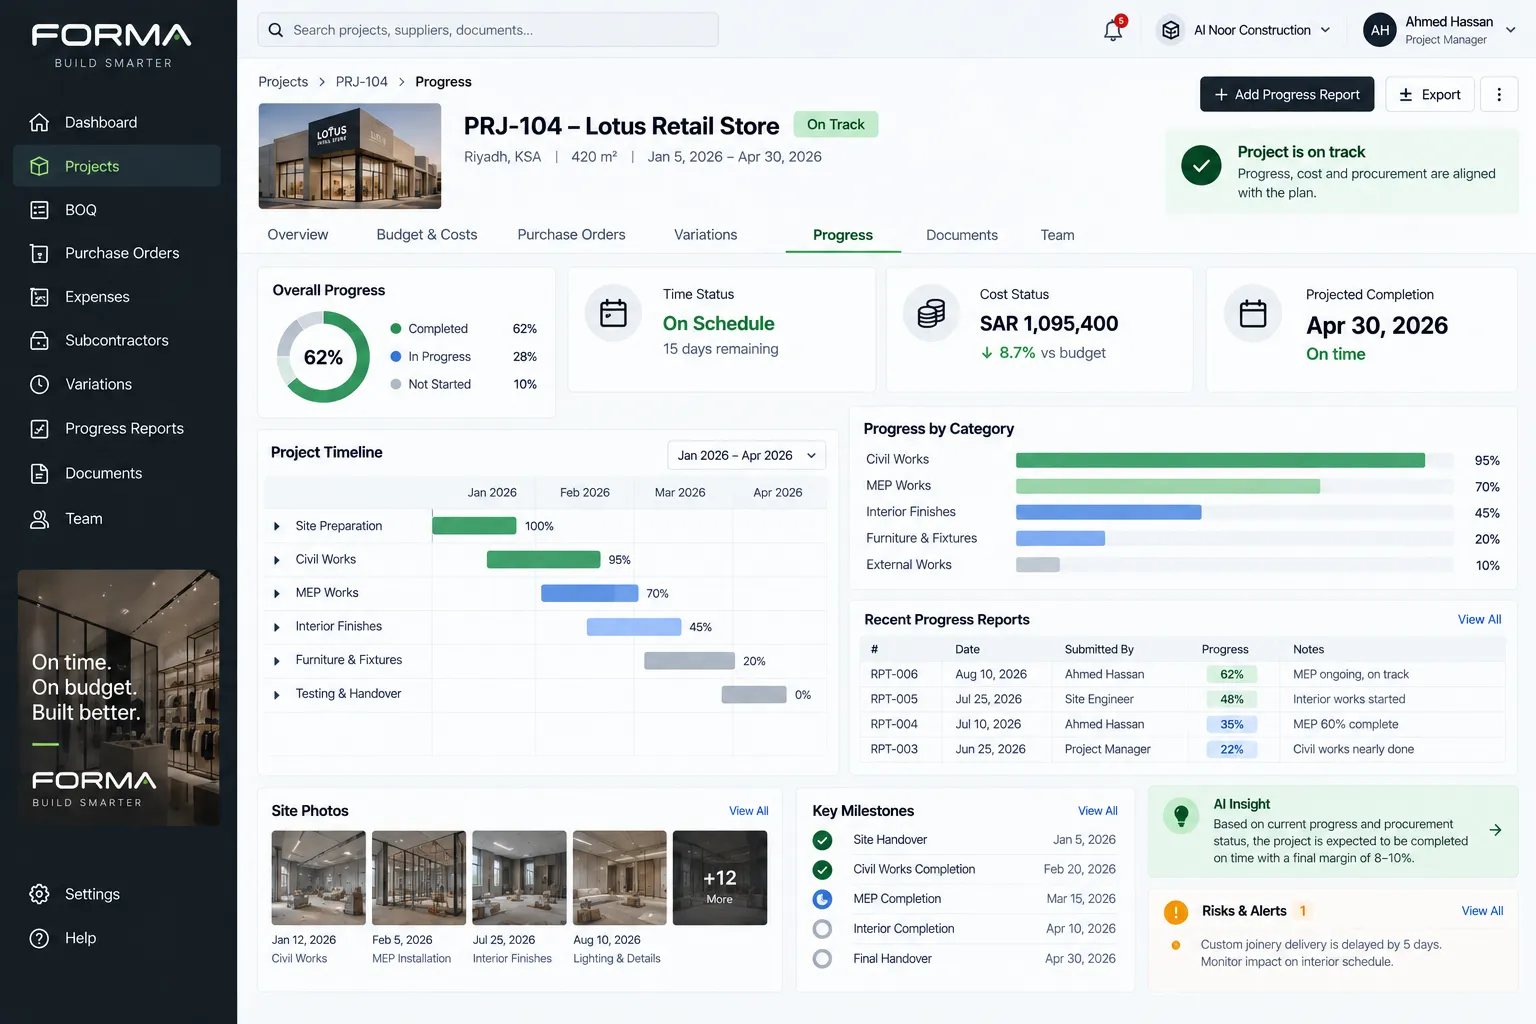
Task: Open Settings via the gear icon
Action: [39, 894]
